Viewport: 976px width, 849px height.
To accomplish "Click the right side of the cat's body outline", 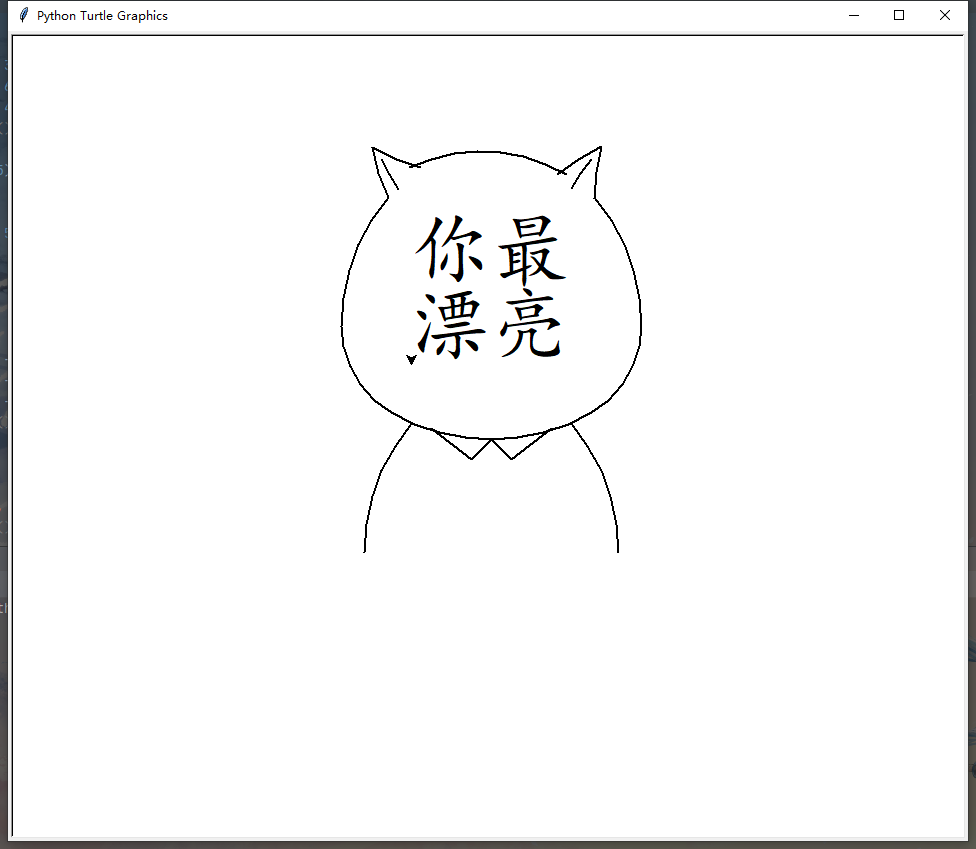I will click(613, 500).
